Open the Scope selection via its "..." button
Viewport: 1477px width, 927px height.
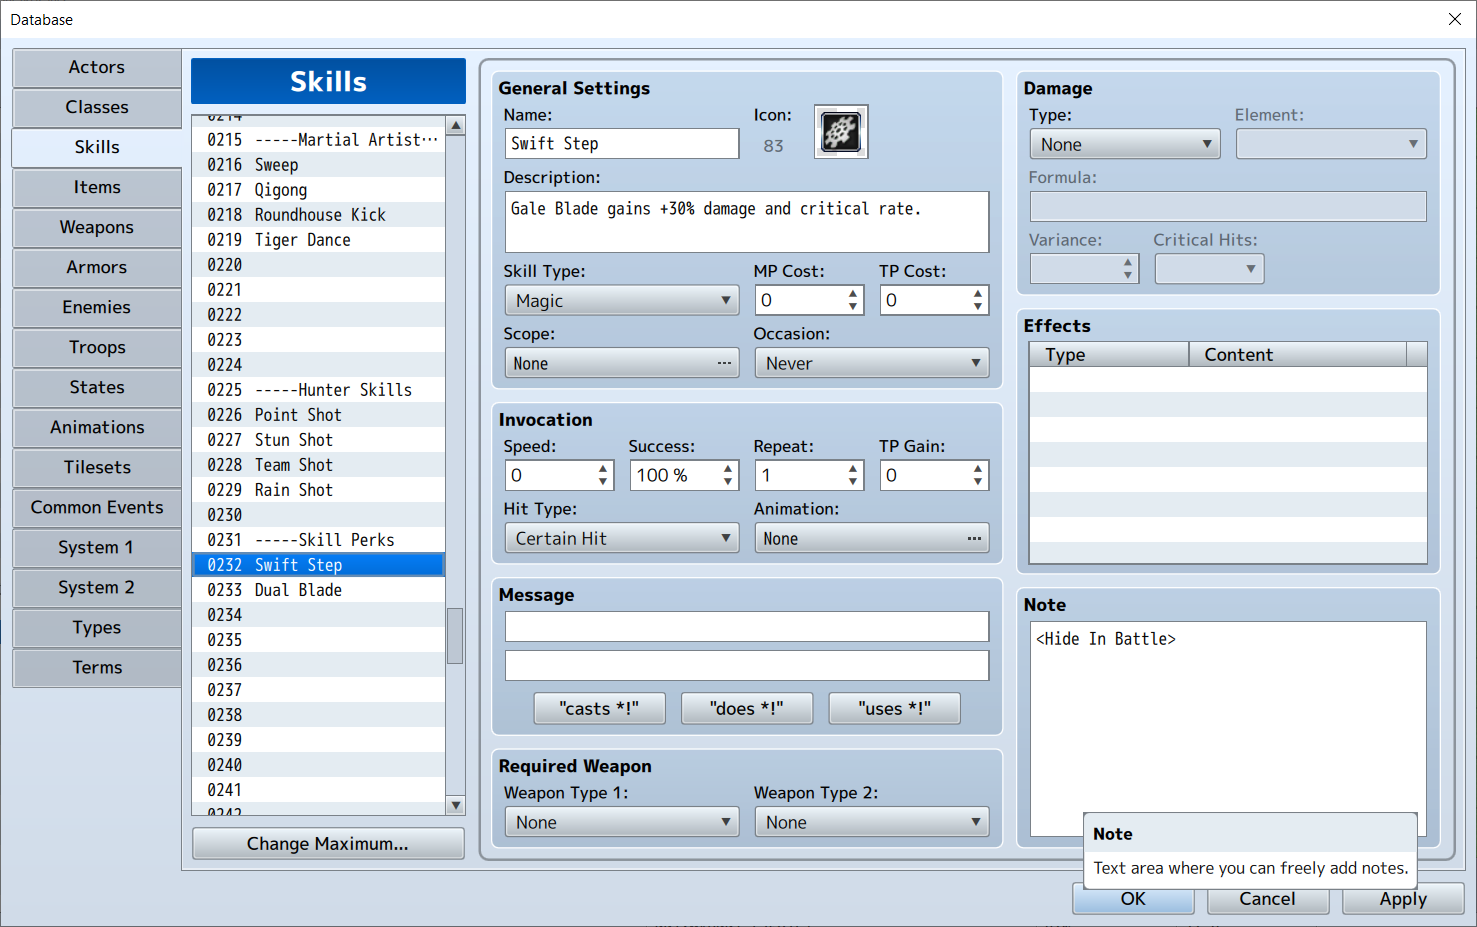coord(723,362)
